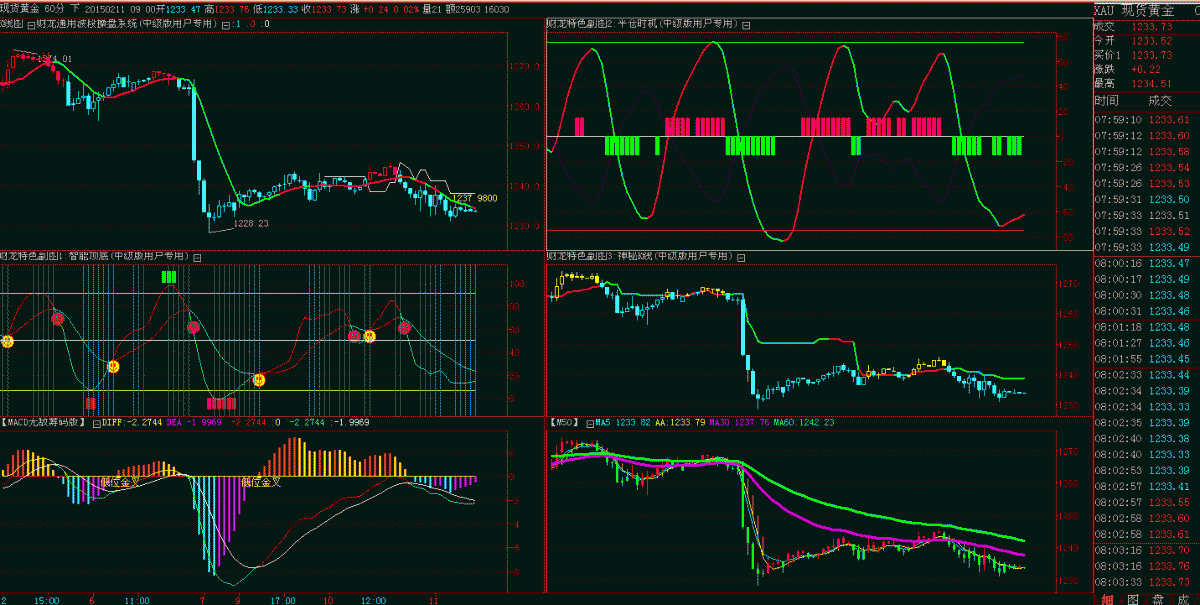The width and height of the screenshot is (1200, 605).
Task: Click the 时间 column header in tick list
Action: (1107, 100)
